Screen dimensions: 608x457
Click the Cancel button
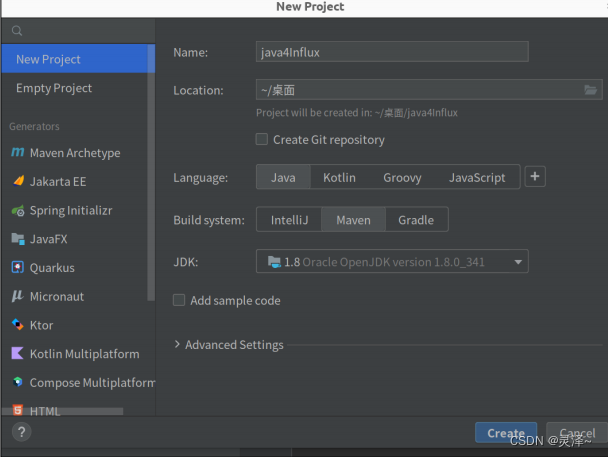(577, 433)
